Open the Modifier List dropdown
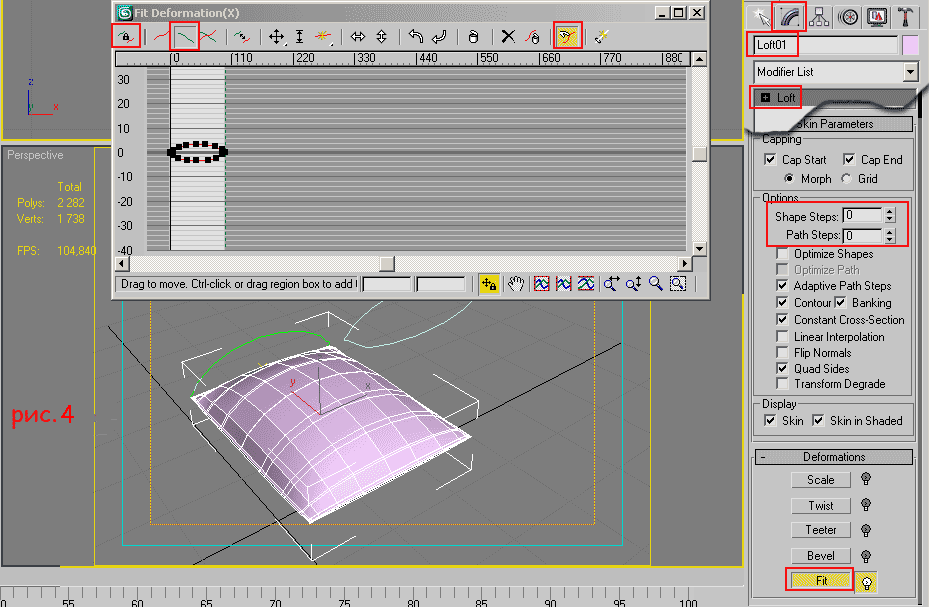929x607 pixels. click(x=909, y=72)
